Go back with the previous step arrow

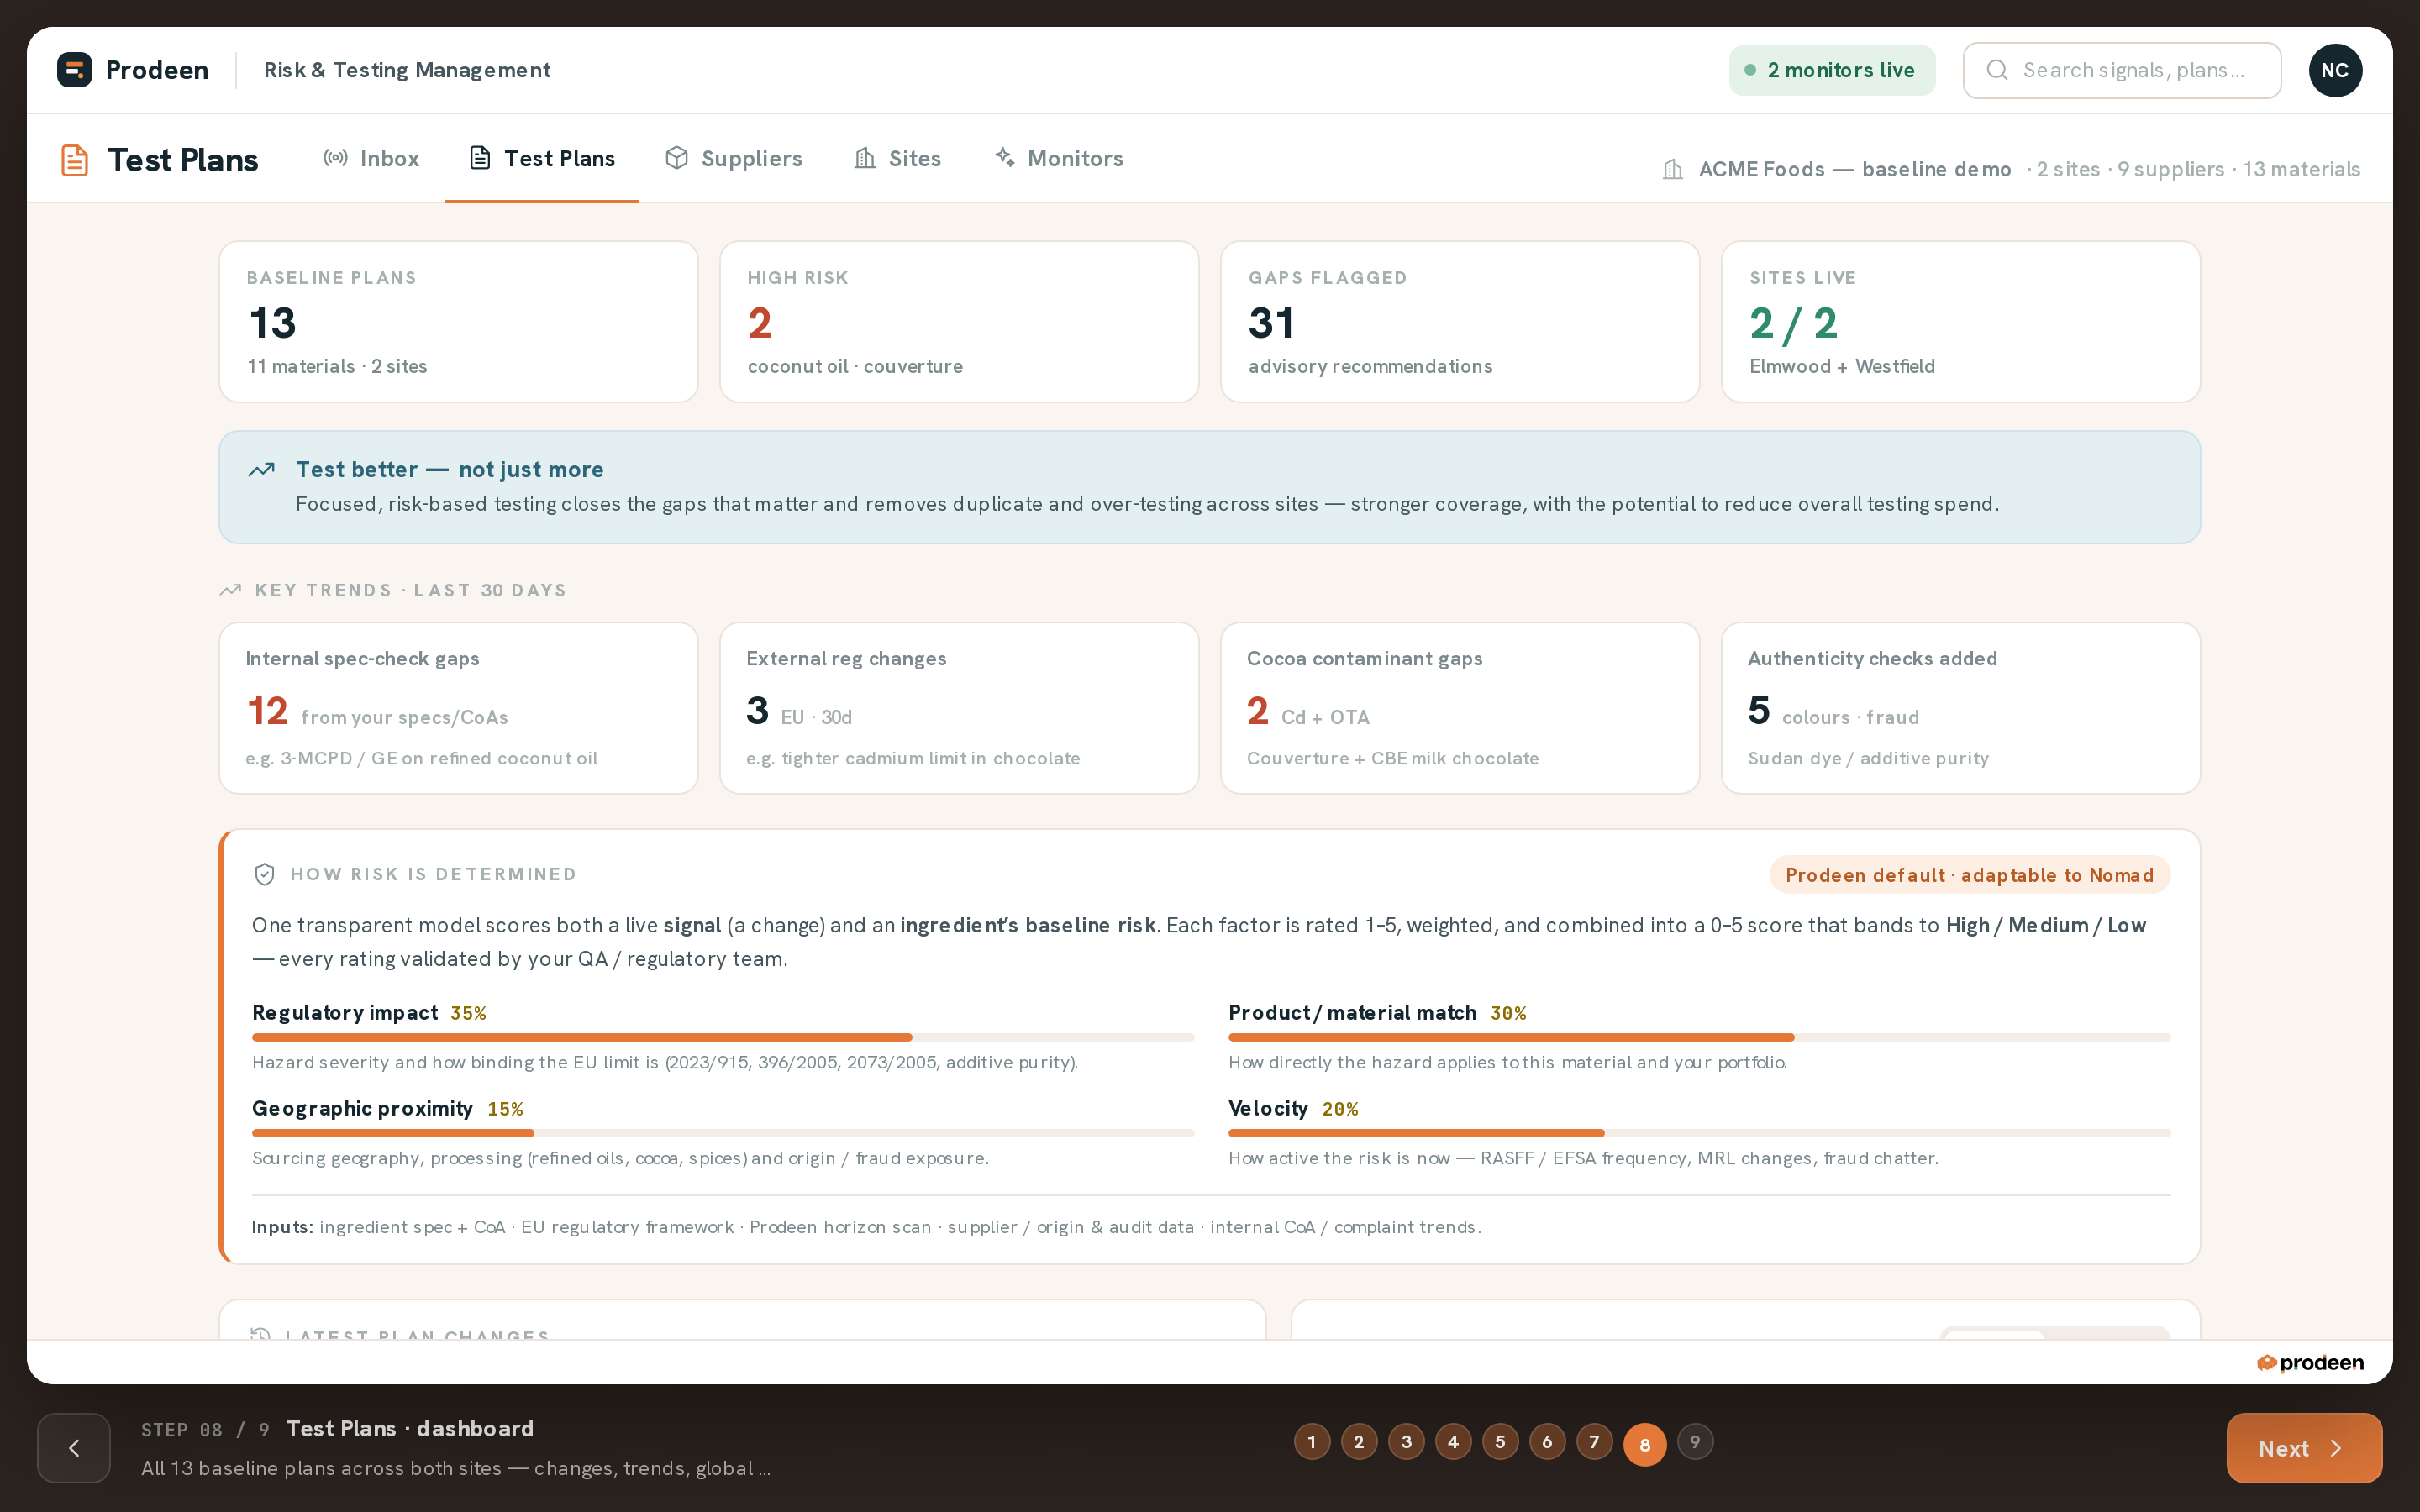click(74, 1448)
